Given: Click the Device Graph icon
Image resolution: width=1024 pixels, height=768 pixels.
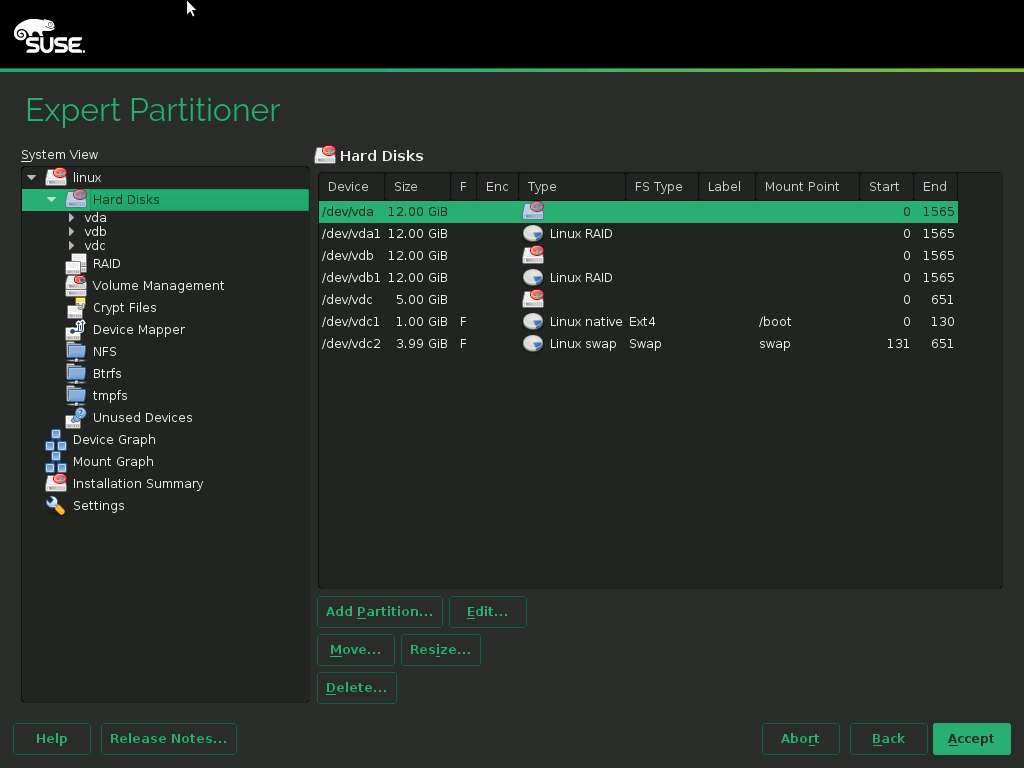Looking at the screenshot, I should [56, 440].
